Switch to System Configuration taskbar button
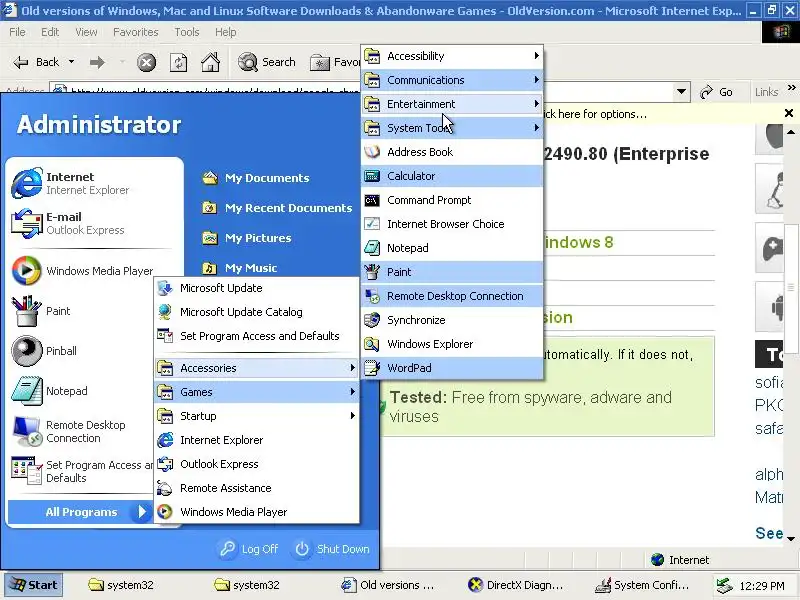The width and height of the screenshot is (800, 600). (642, 585)
